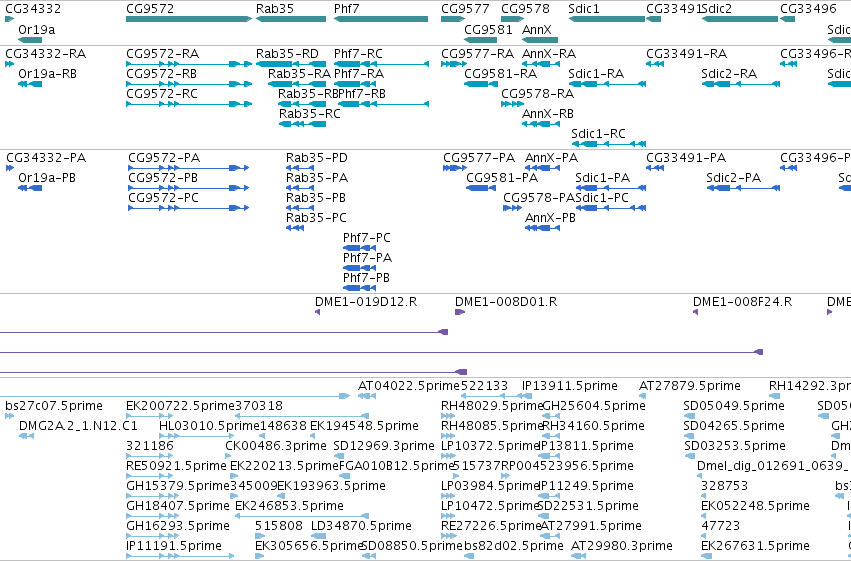The image size is (851, 561).
Task: Click the exon glyph under DME1-008D01.R
Action: point(460,312)
